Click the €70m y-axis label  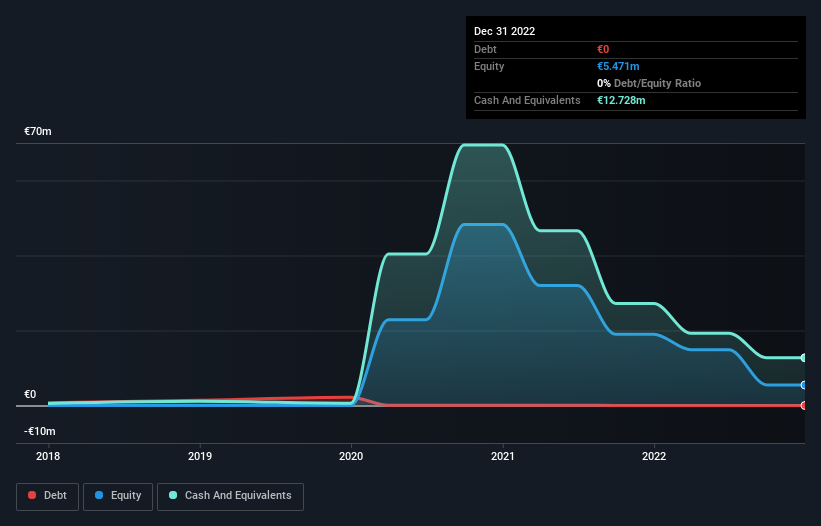[38, 131]
